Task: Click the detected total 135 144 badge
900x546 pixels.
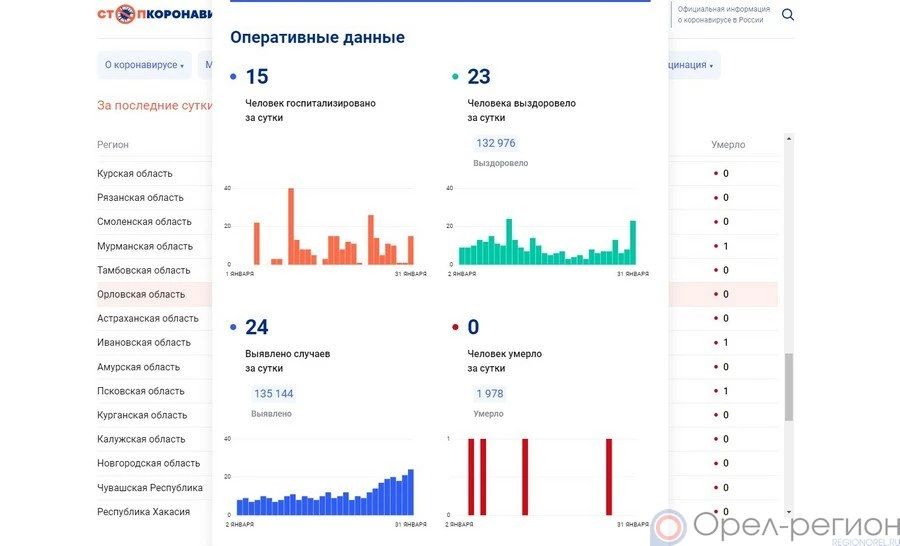Action: pyautogui.click(x=273, y=394)
